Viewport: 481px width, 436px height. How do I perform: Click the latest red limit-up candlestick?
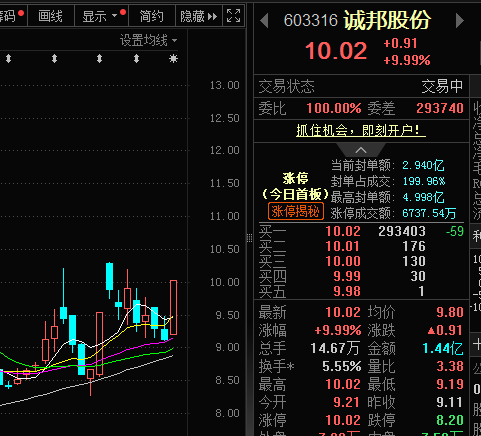pos(173,307)
